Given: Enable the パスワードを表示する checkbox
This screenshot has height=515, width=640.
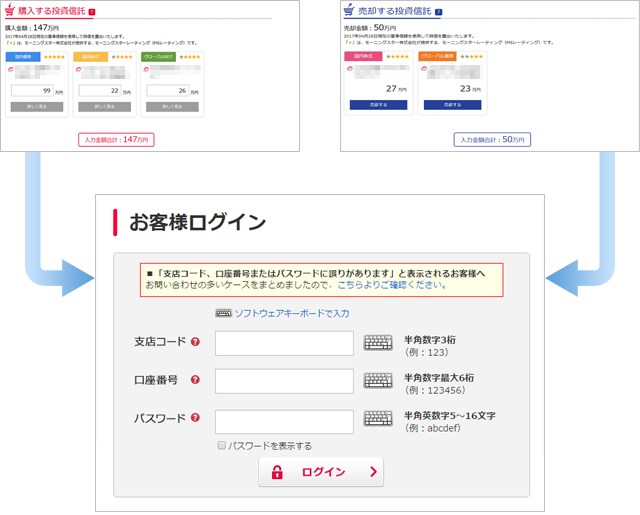Looking at the screenshot, I should click(x=222, y=446).
